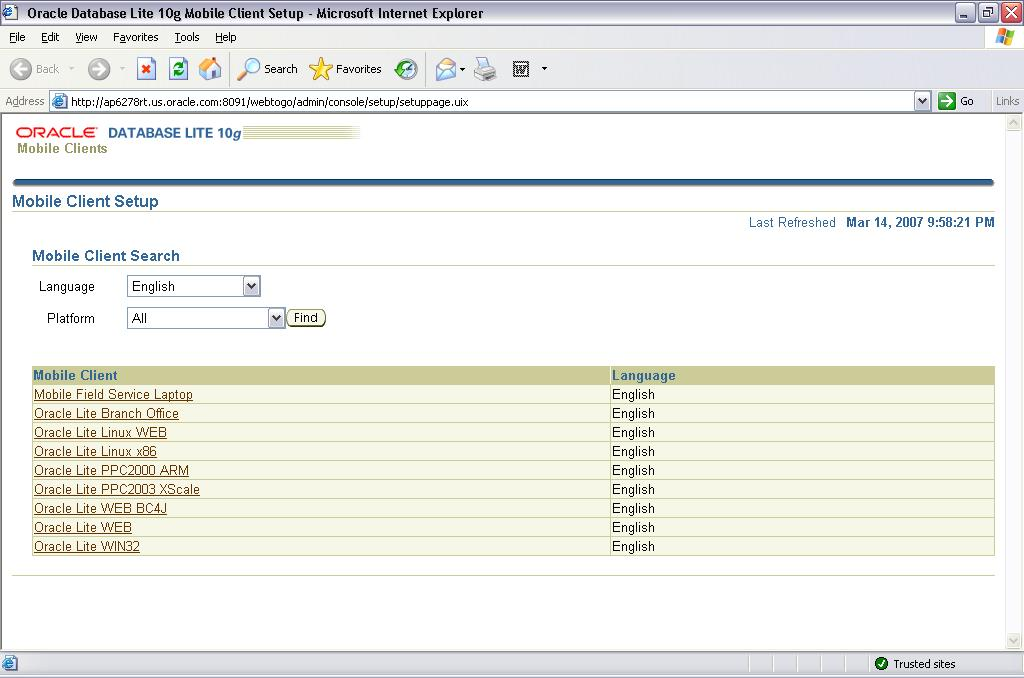Open the address bar dropdown arrow

pyautogui.click(x=922, y=101)
